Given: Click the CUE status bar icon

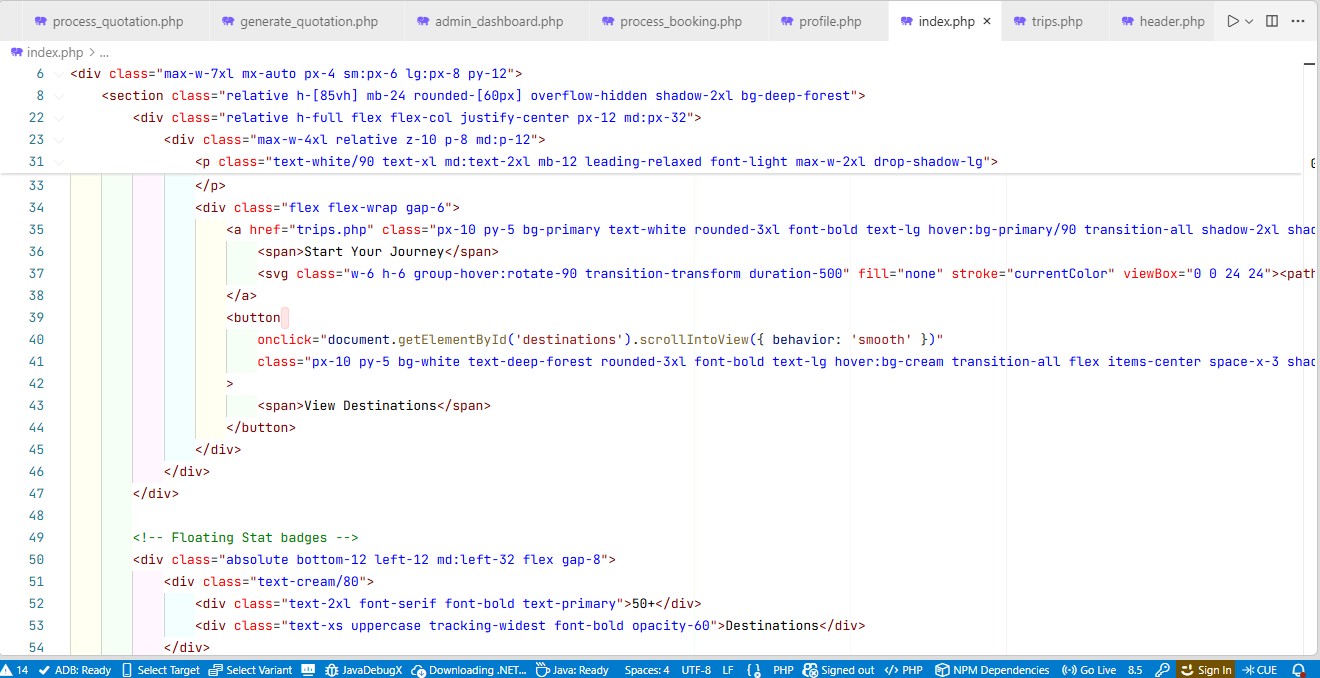Looking at the screenshot, I should point(1260,669).
